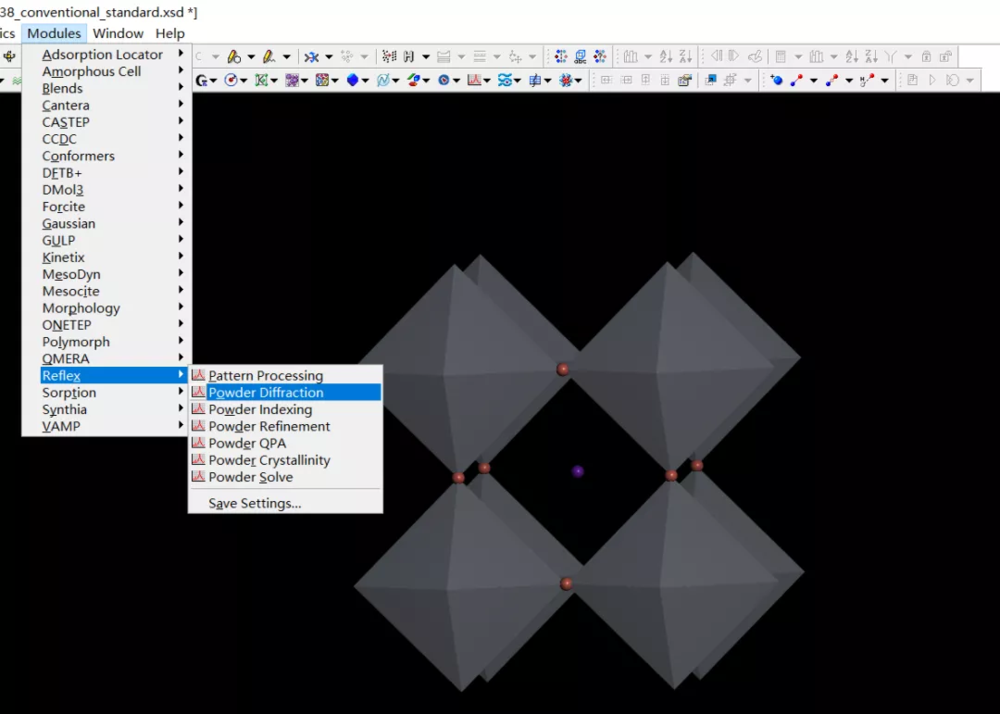Open the Sketch Atom tool dropdown arrow
This screenshot has width=1000, height=714.
click(x=251, y=57)
